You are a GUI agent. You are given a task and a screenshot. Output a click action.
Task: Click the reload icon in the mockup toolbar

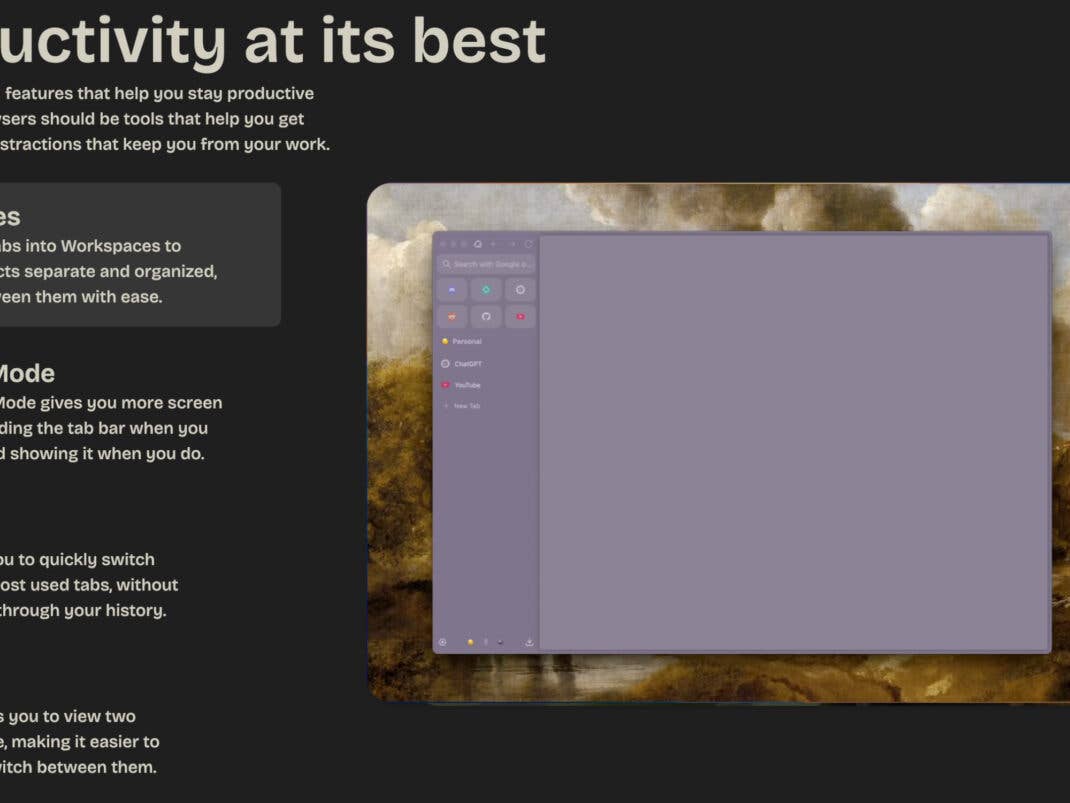click(528, 244)
